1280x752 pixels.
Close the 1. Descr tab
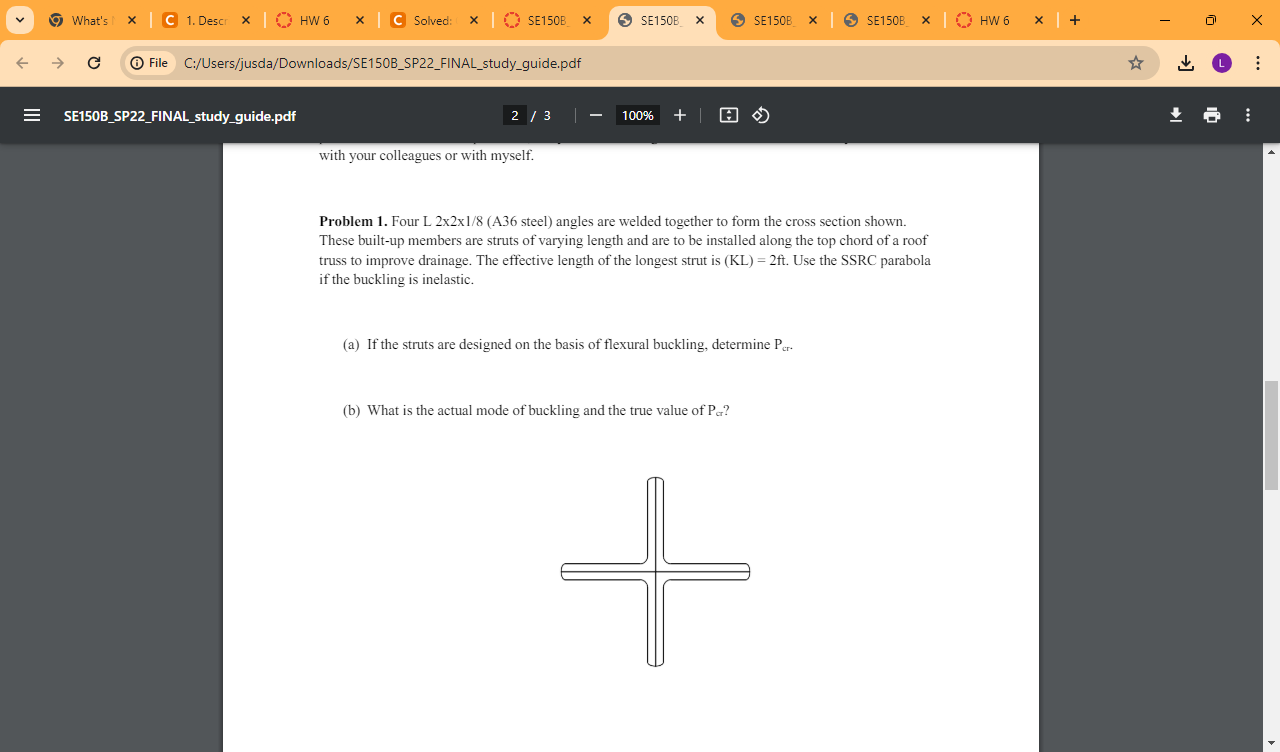point(246,20)
